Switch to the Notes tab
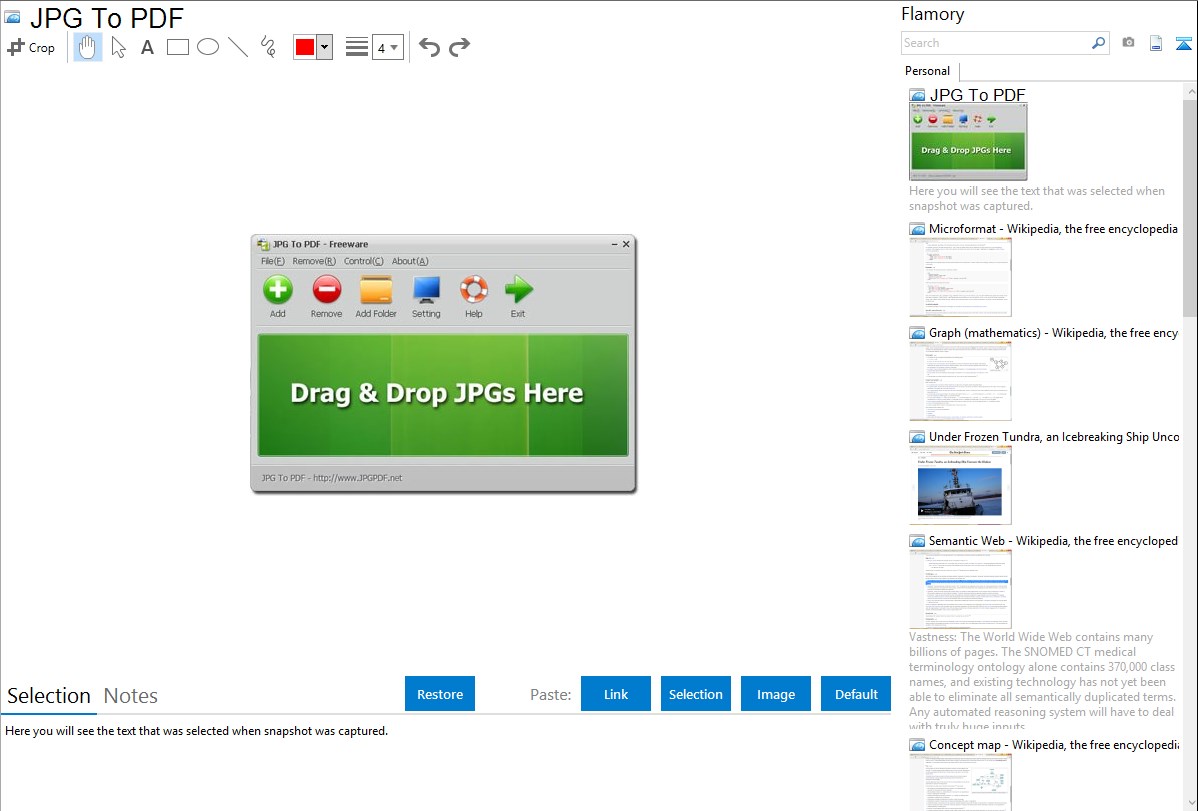The height and width of the screenshot is (811, 1198). 131,696
